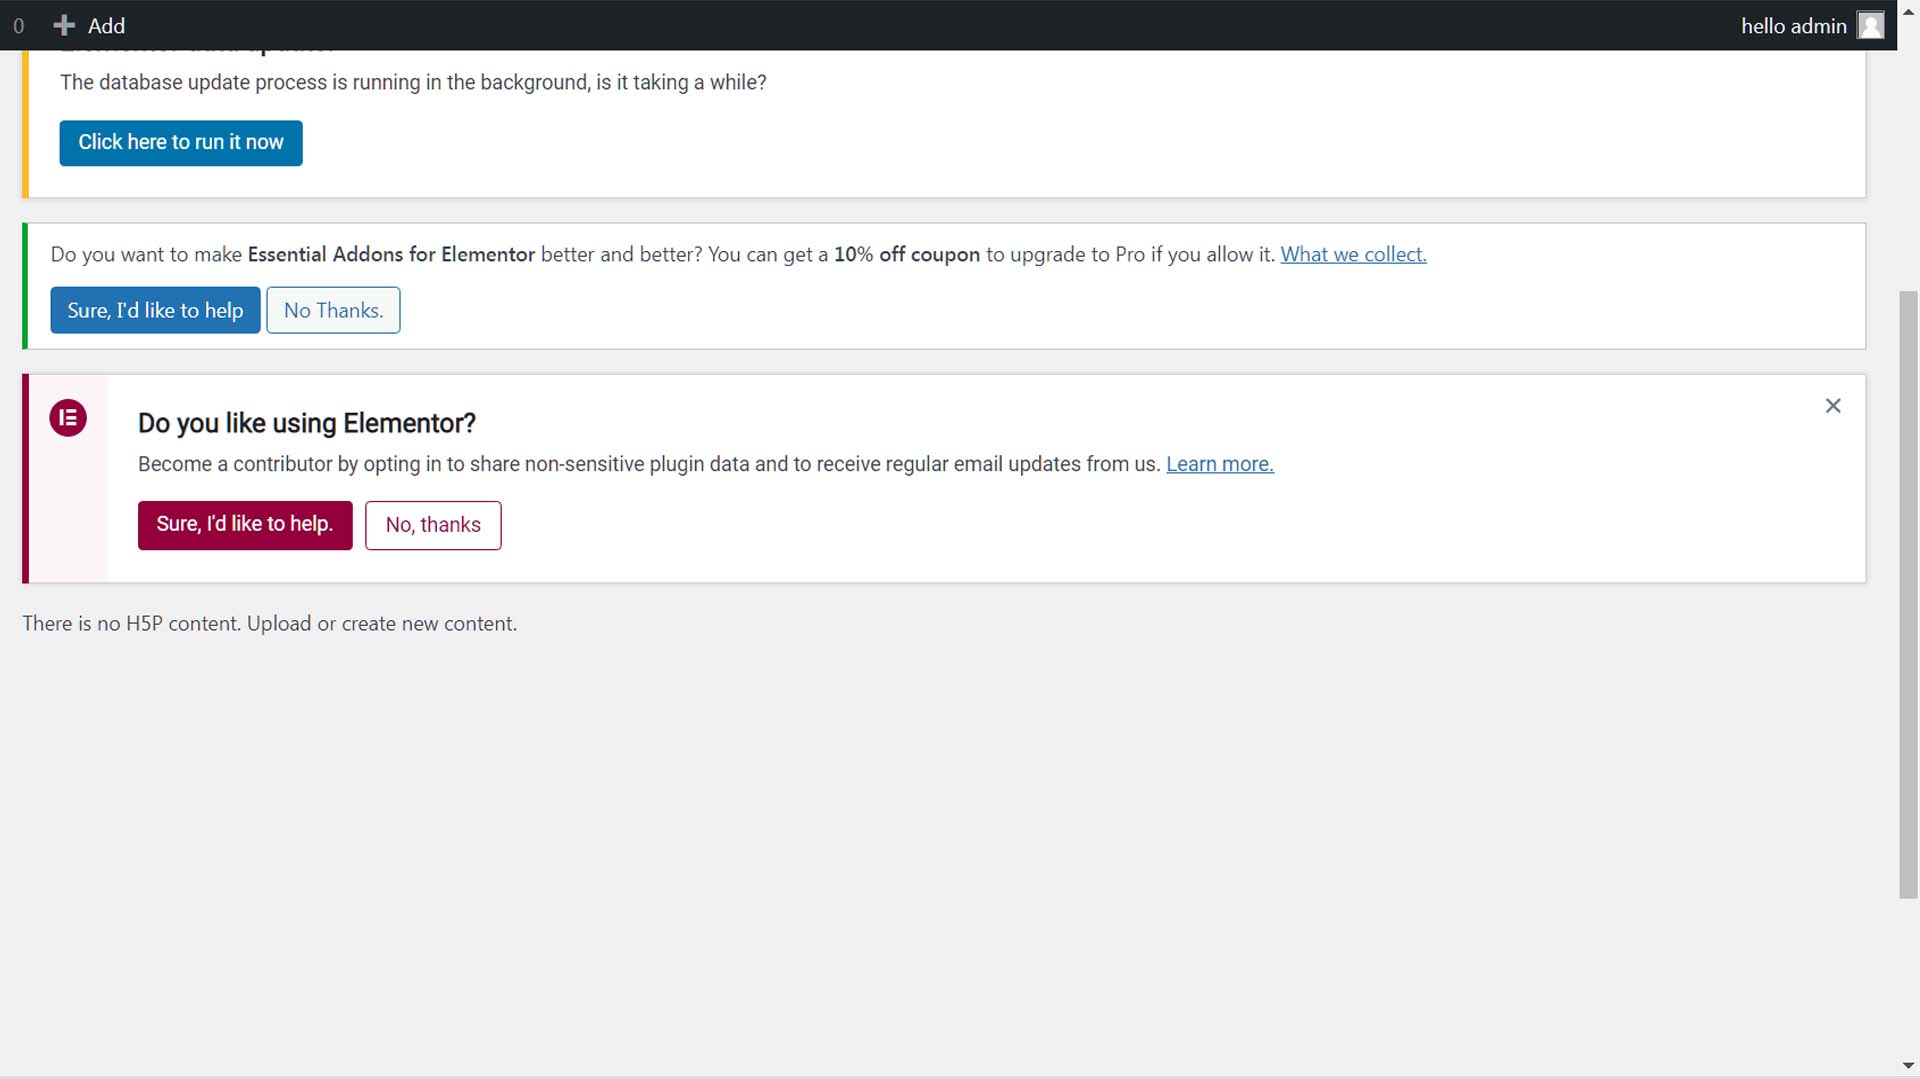This screenshot has height=1078, width=1920.
Task: Click 'Click here to run it now' button
Action: coord(181,143)
